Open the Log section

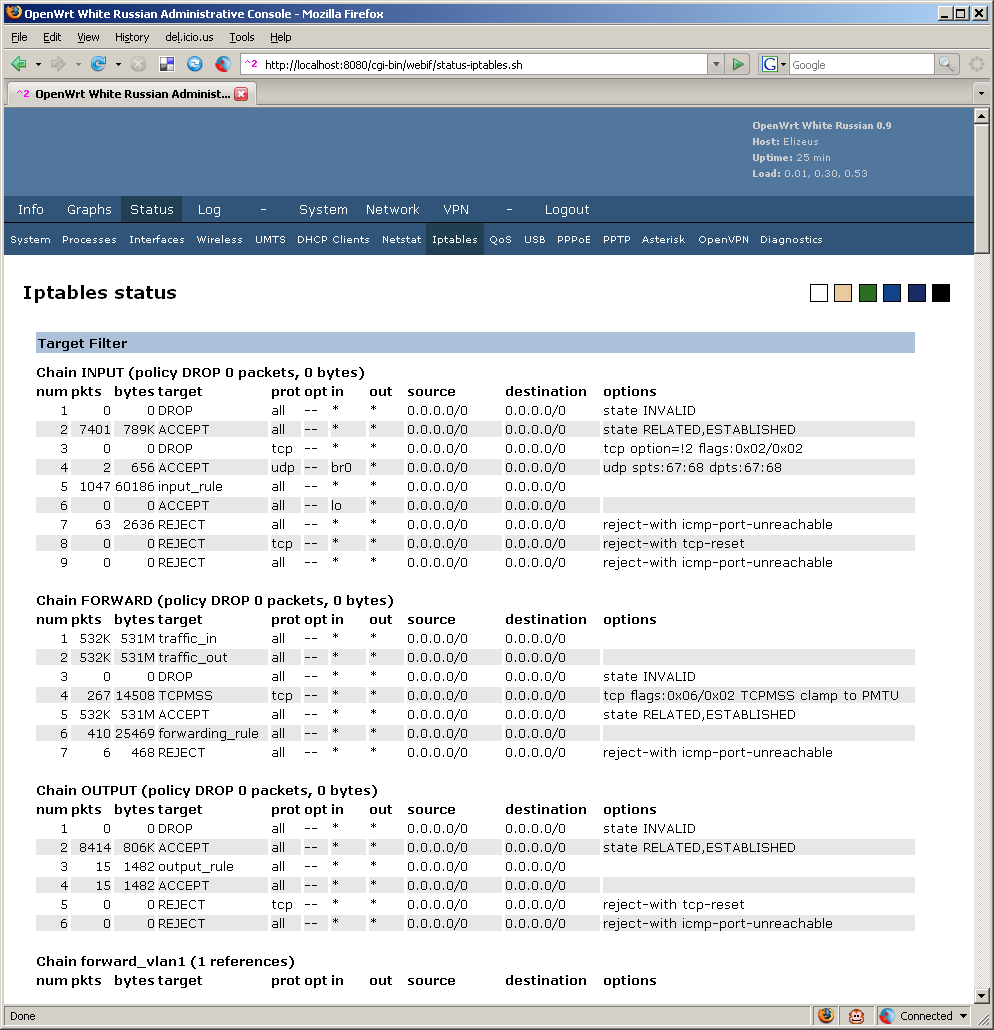click(209, 210)
